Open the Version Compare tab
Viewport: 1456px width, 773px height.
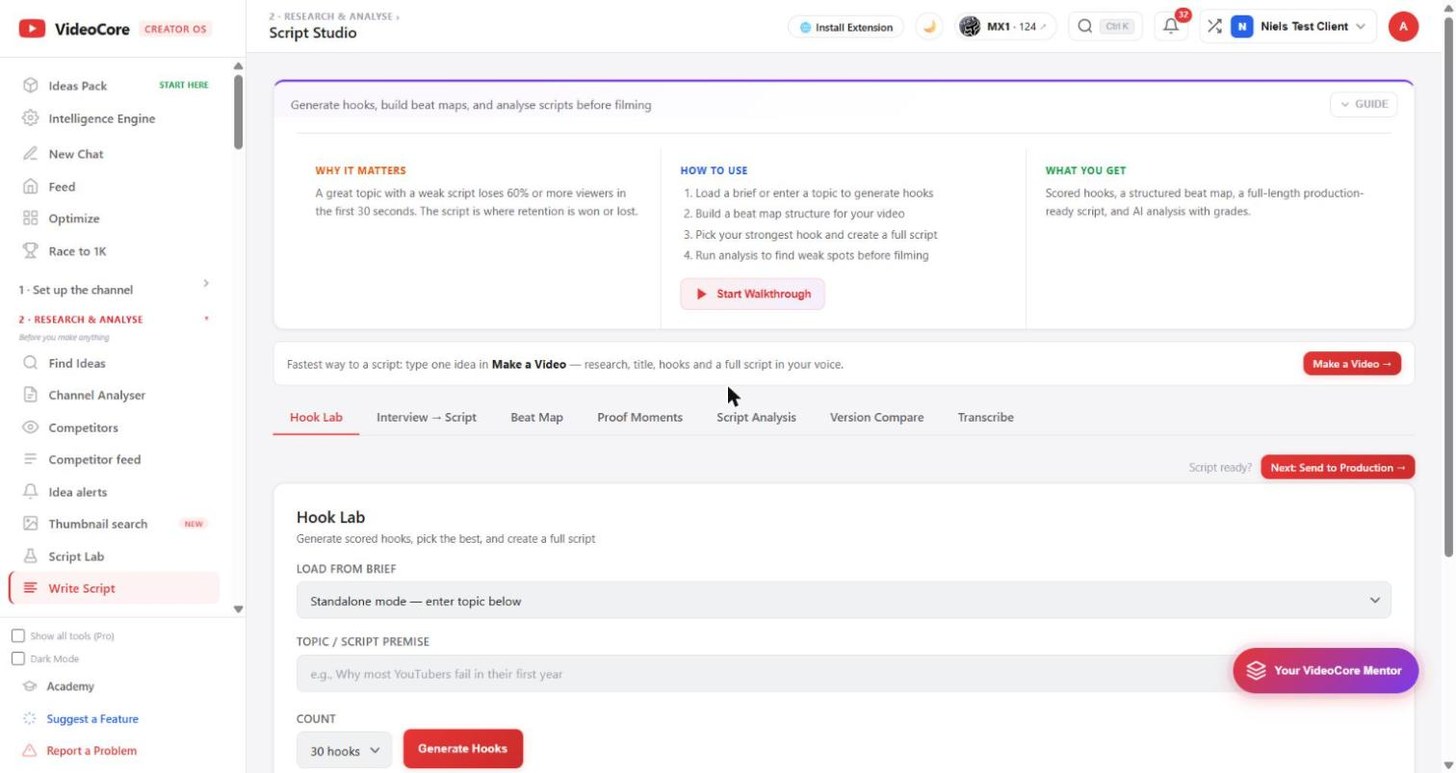point(877,417)
